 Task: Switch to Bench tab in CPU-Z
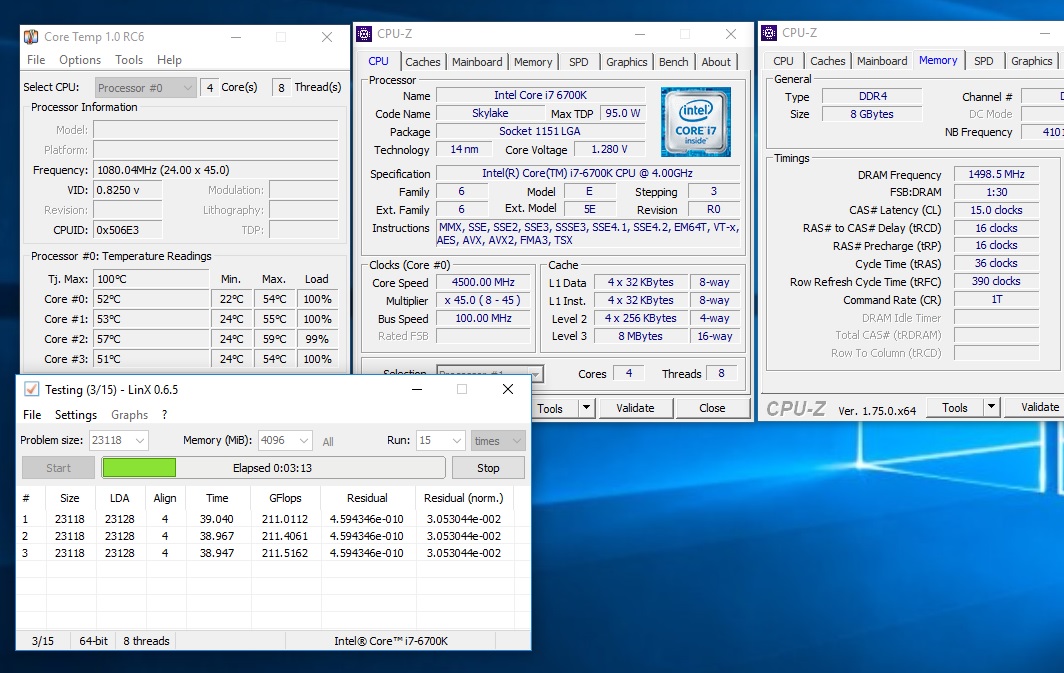coord(673,62)
